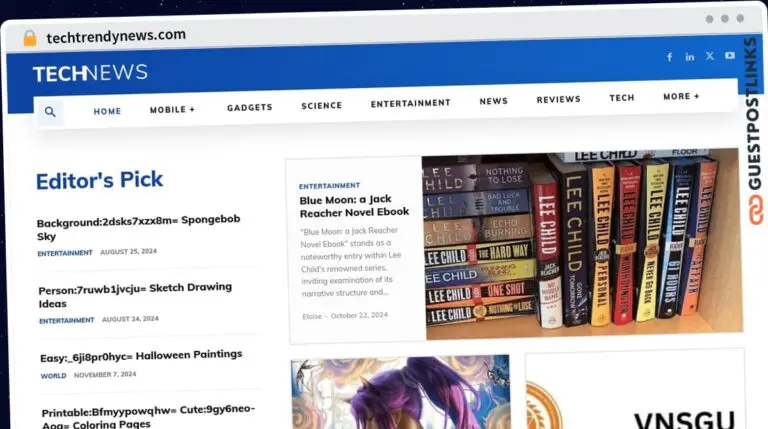Click the TechNews site logo

click(x=90, y=73)
